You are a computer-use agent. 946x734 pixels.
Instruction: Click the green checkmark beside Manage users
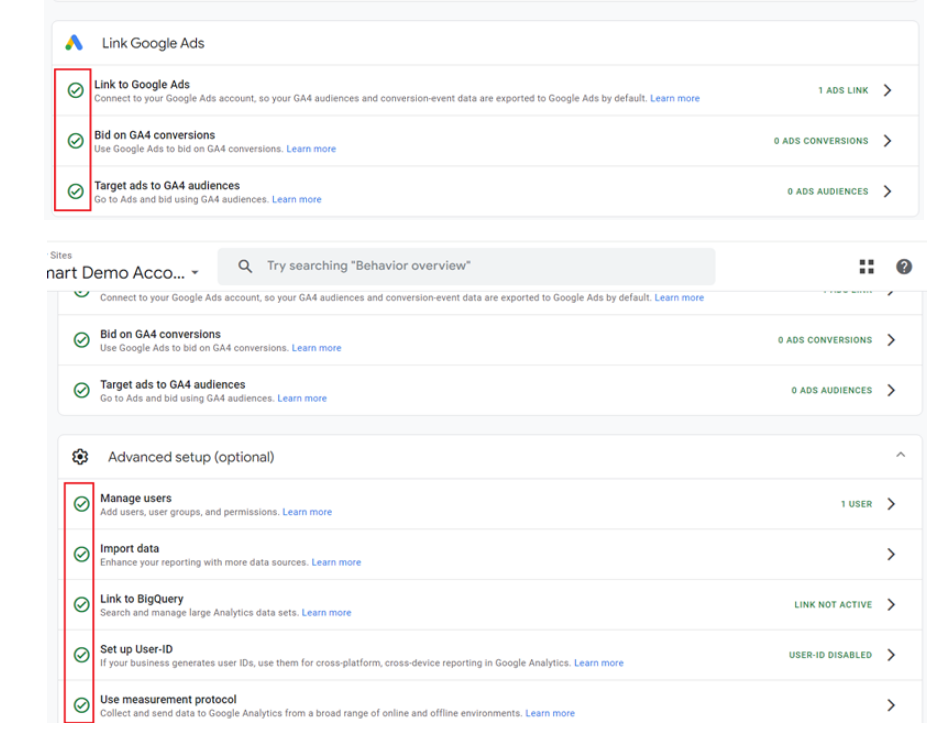(78, 504)
